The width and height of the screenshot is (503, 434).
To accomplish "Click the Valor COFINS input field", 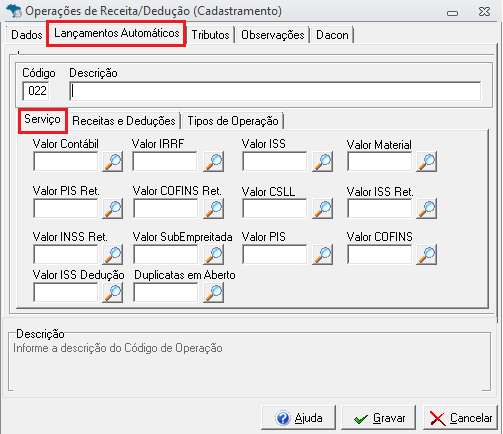I will click(379, 255).
